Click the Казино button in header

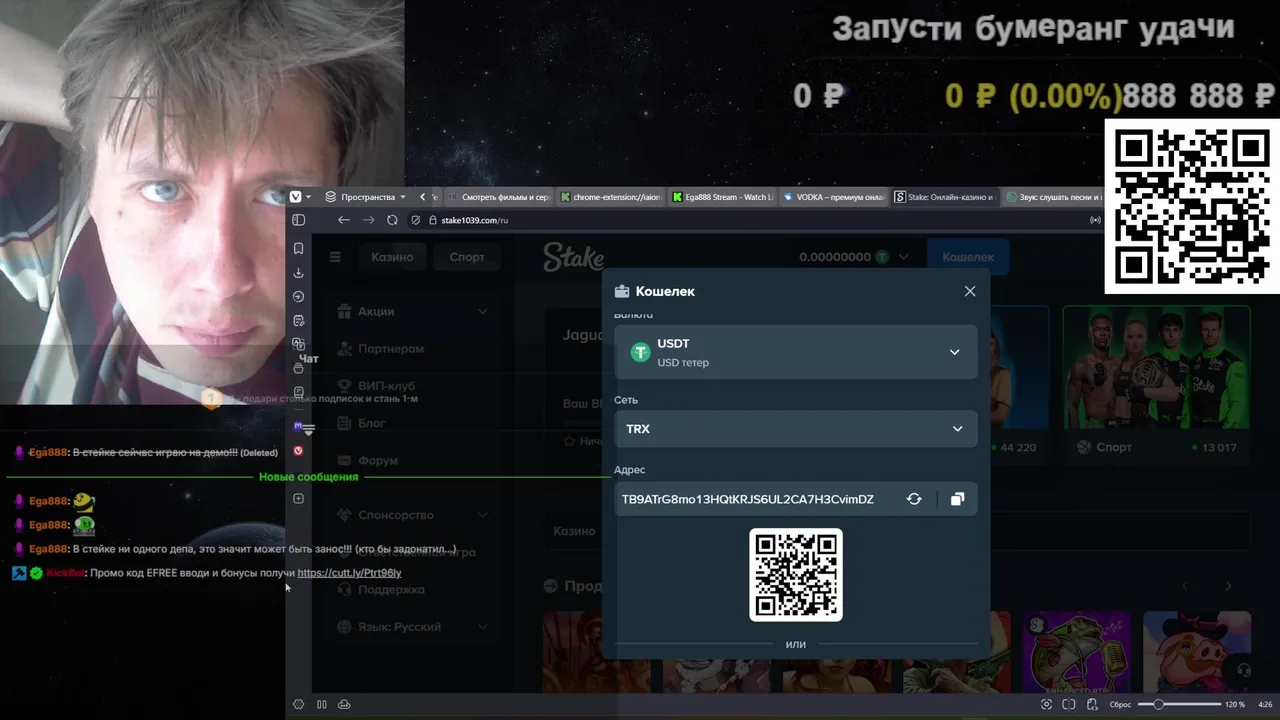point(392,257)
